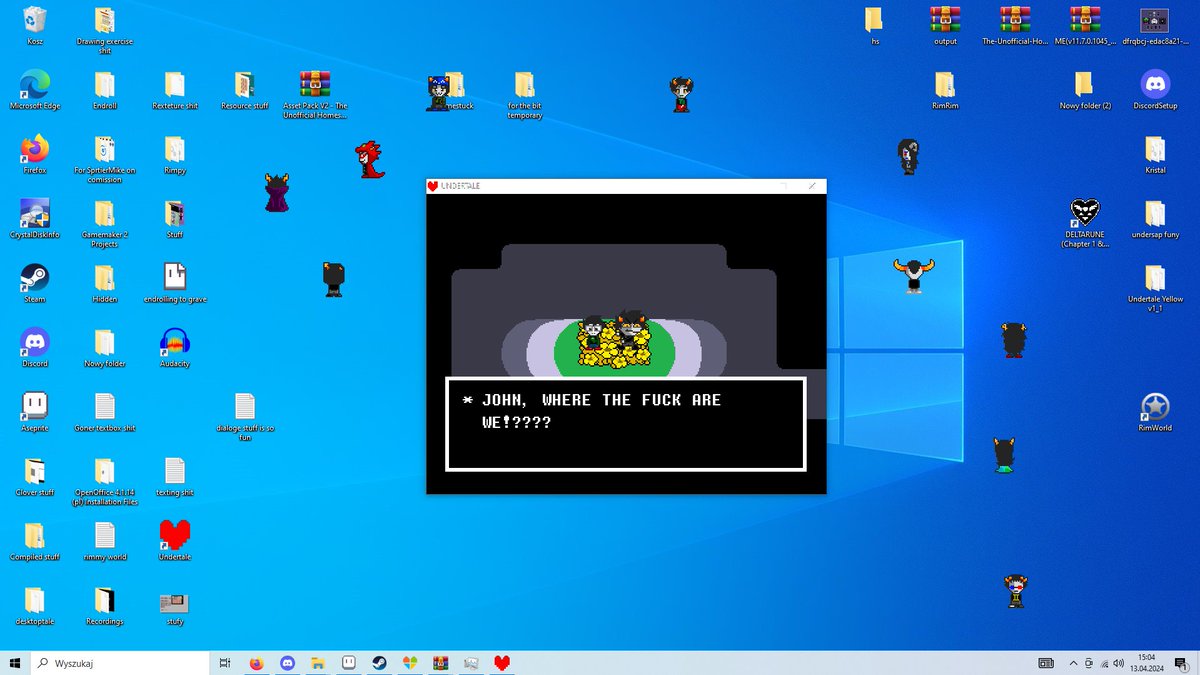Select the Discord desktop shortcut
This screenshot has height=675, width=1200.
[35, 348]
